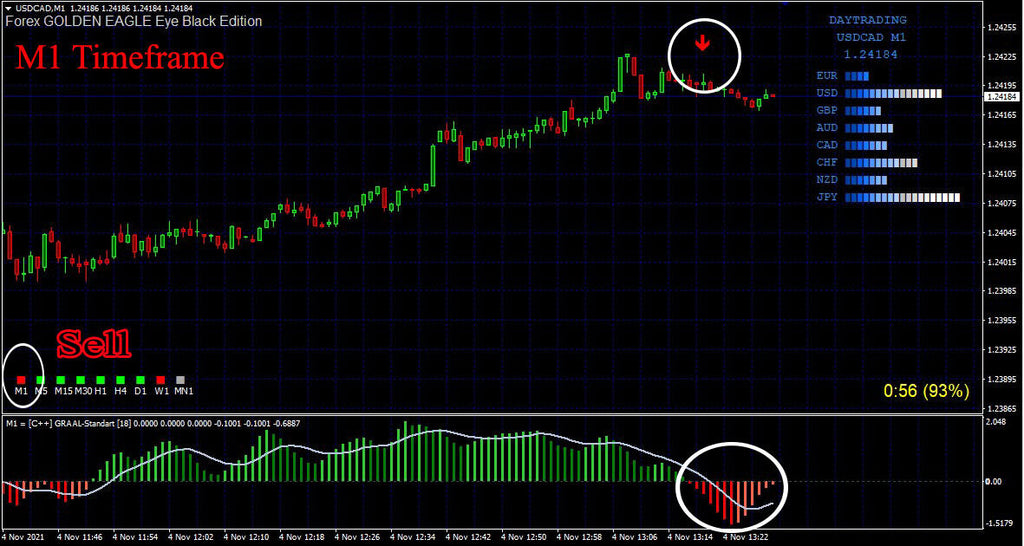Click the "USDCAD M1" text in the DAYTRADING panel

tap(871, 38)
